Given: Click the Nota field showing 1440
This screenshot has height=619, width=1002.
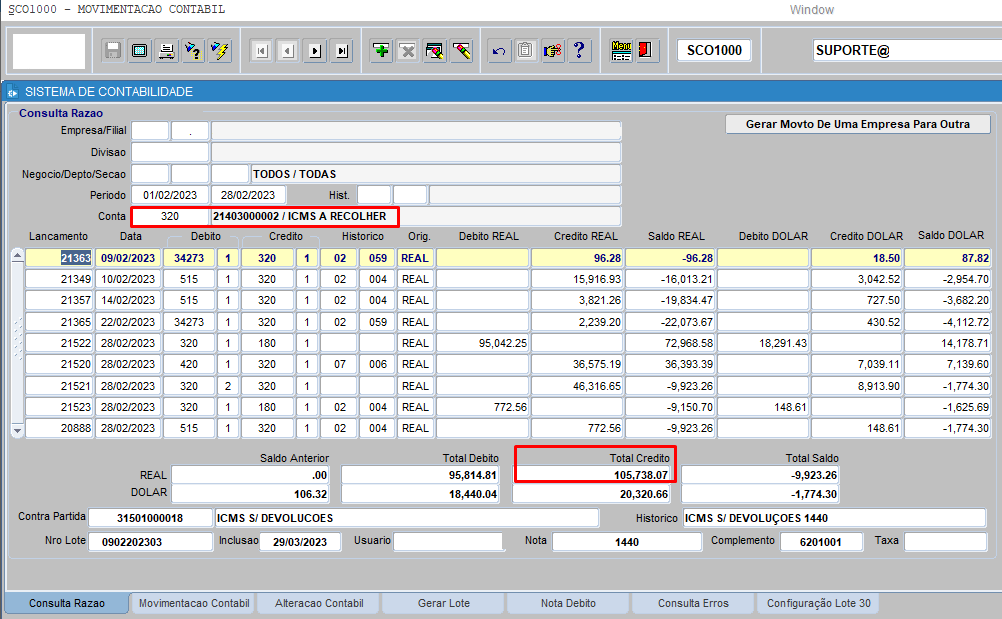Looking at the screenshot, I should (627, 542).
